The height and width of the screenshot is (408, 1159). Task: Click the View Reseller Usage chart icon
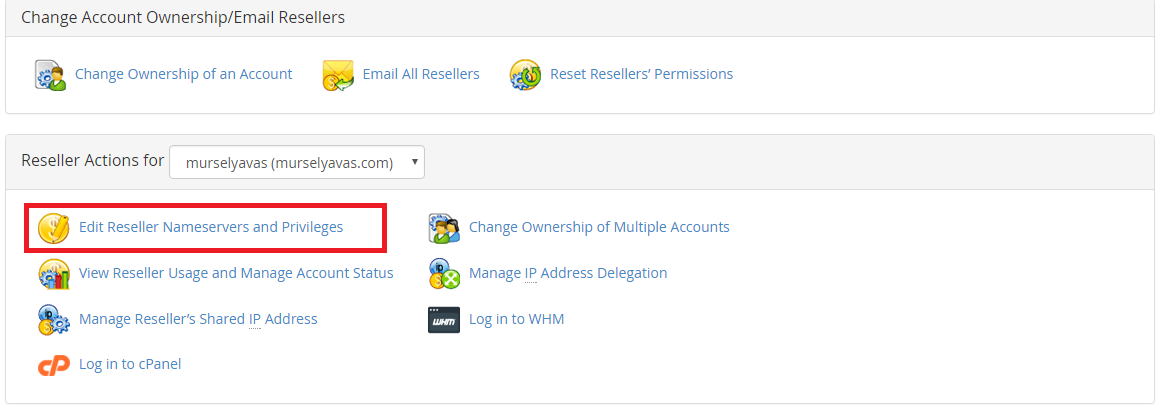coord(54,273)
